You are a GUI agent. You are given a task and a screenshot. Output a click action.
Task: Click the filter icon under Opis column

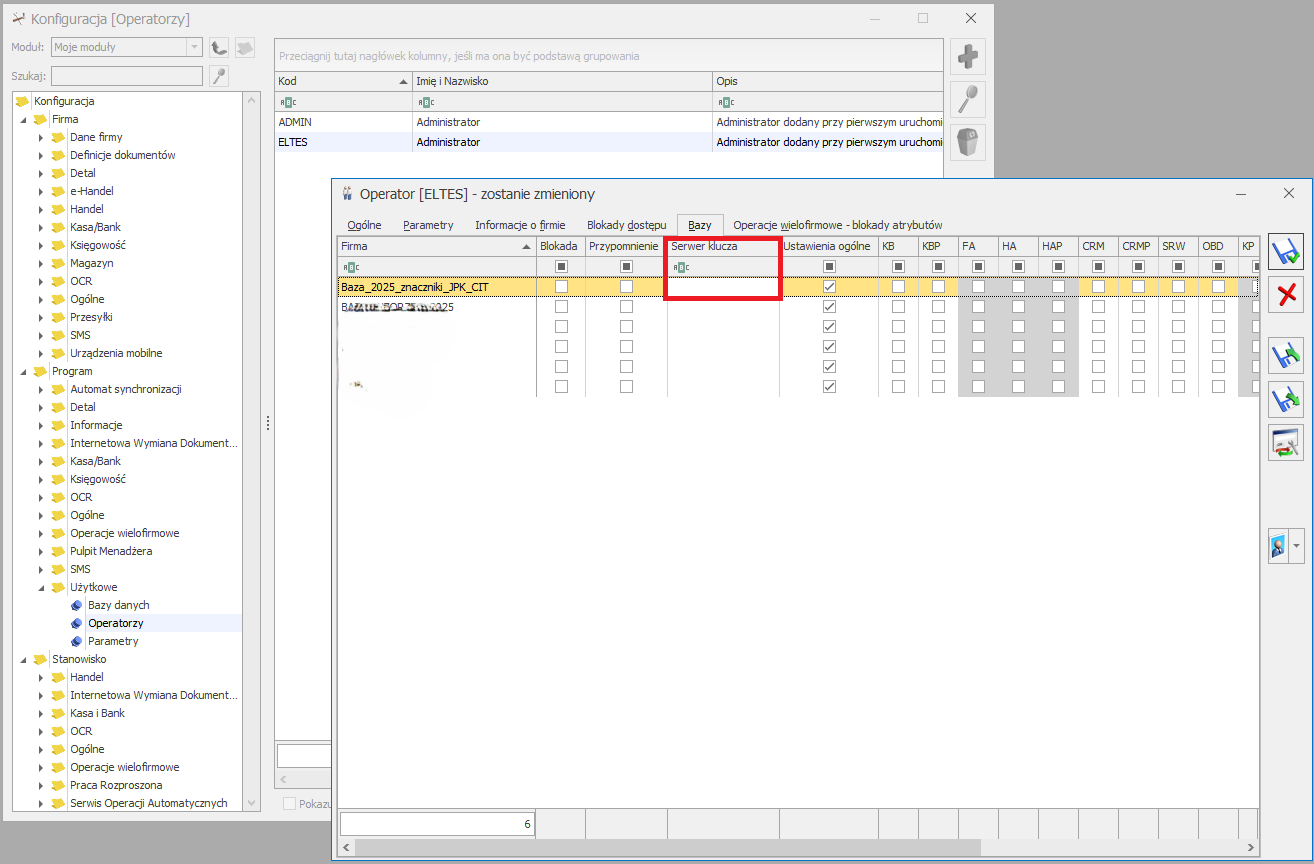pyautogui.click(x=726, y=102)
